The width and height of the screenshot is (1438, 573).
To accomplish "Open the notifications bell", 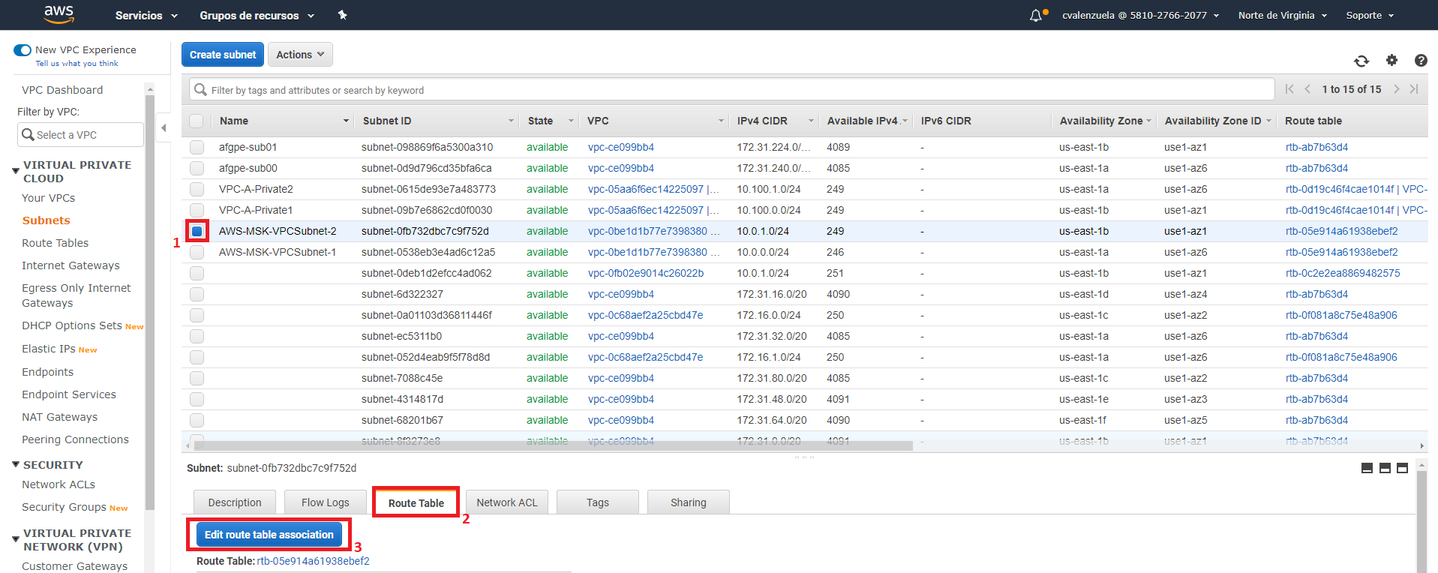I will [1036, 15].
